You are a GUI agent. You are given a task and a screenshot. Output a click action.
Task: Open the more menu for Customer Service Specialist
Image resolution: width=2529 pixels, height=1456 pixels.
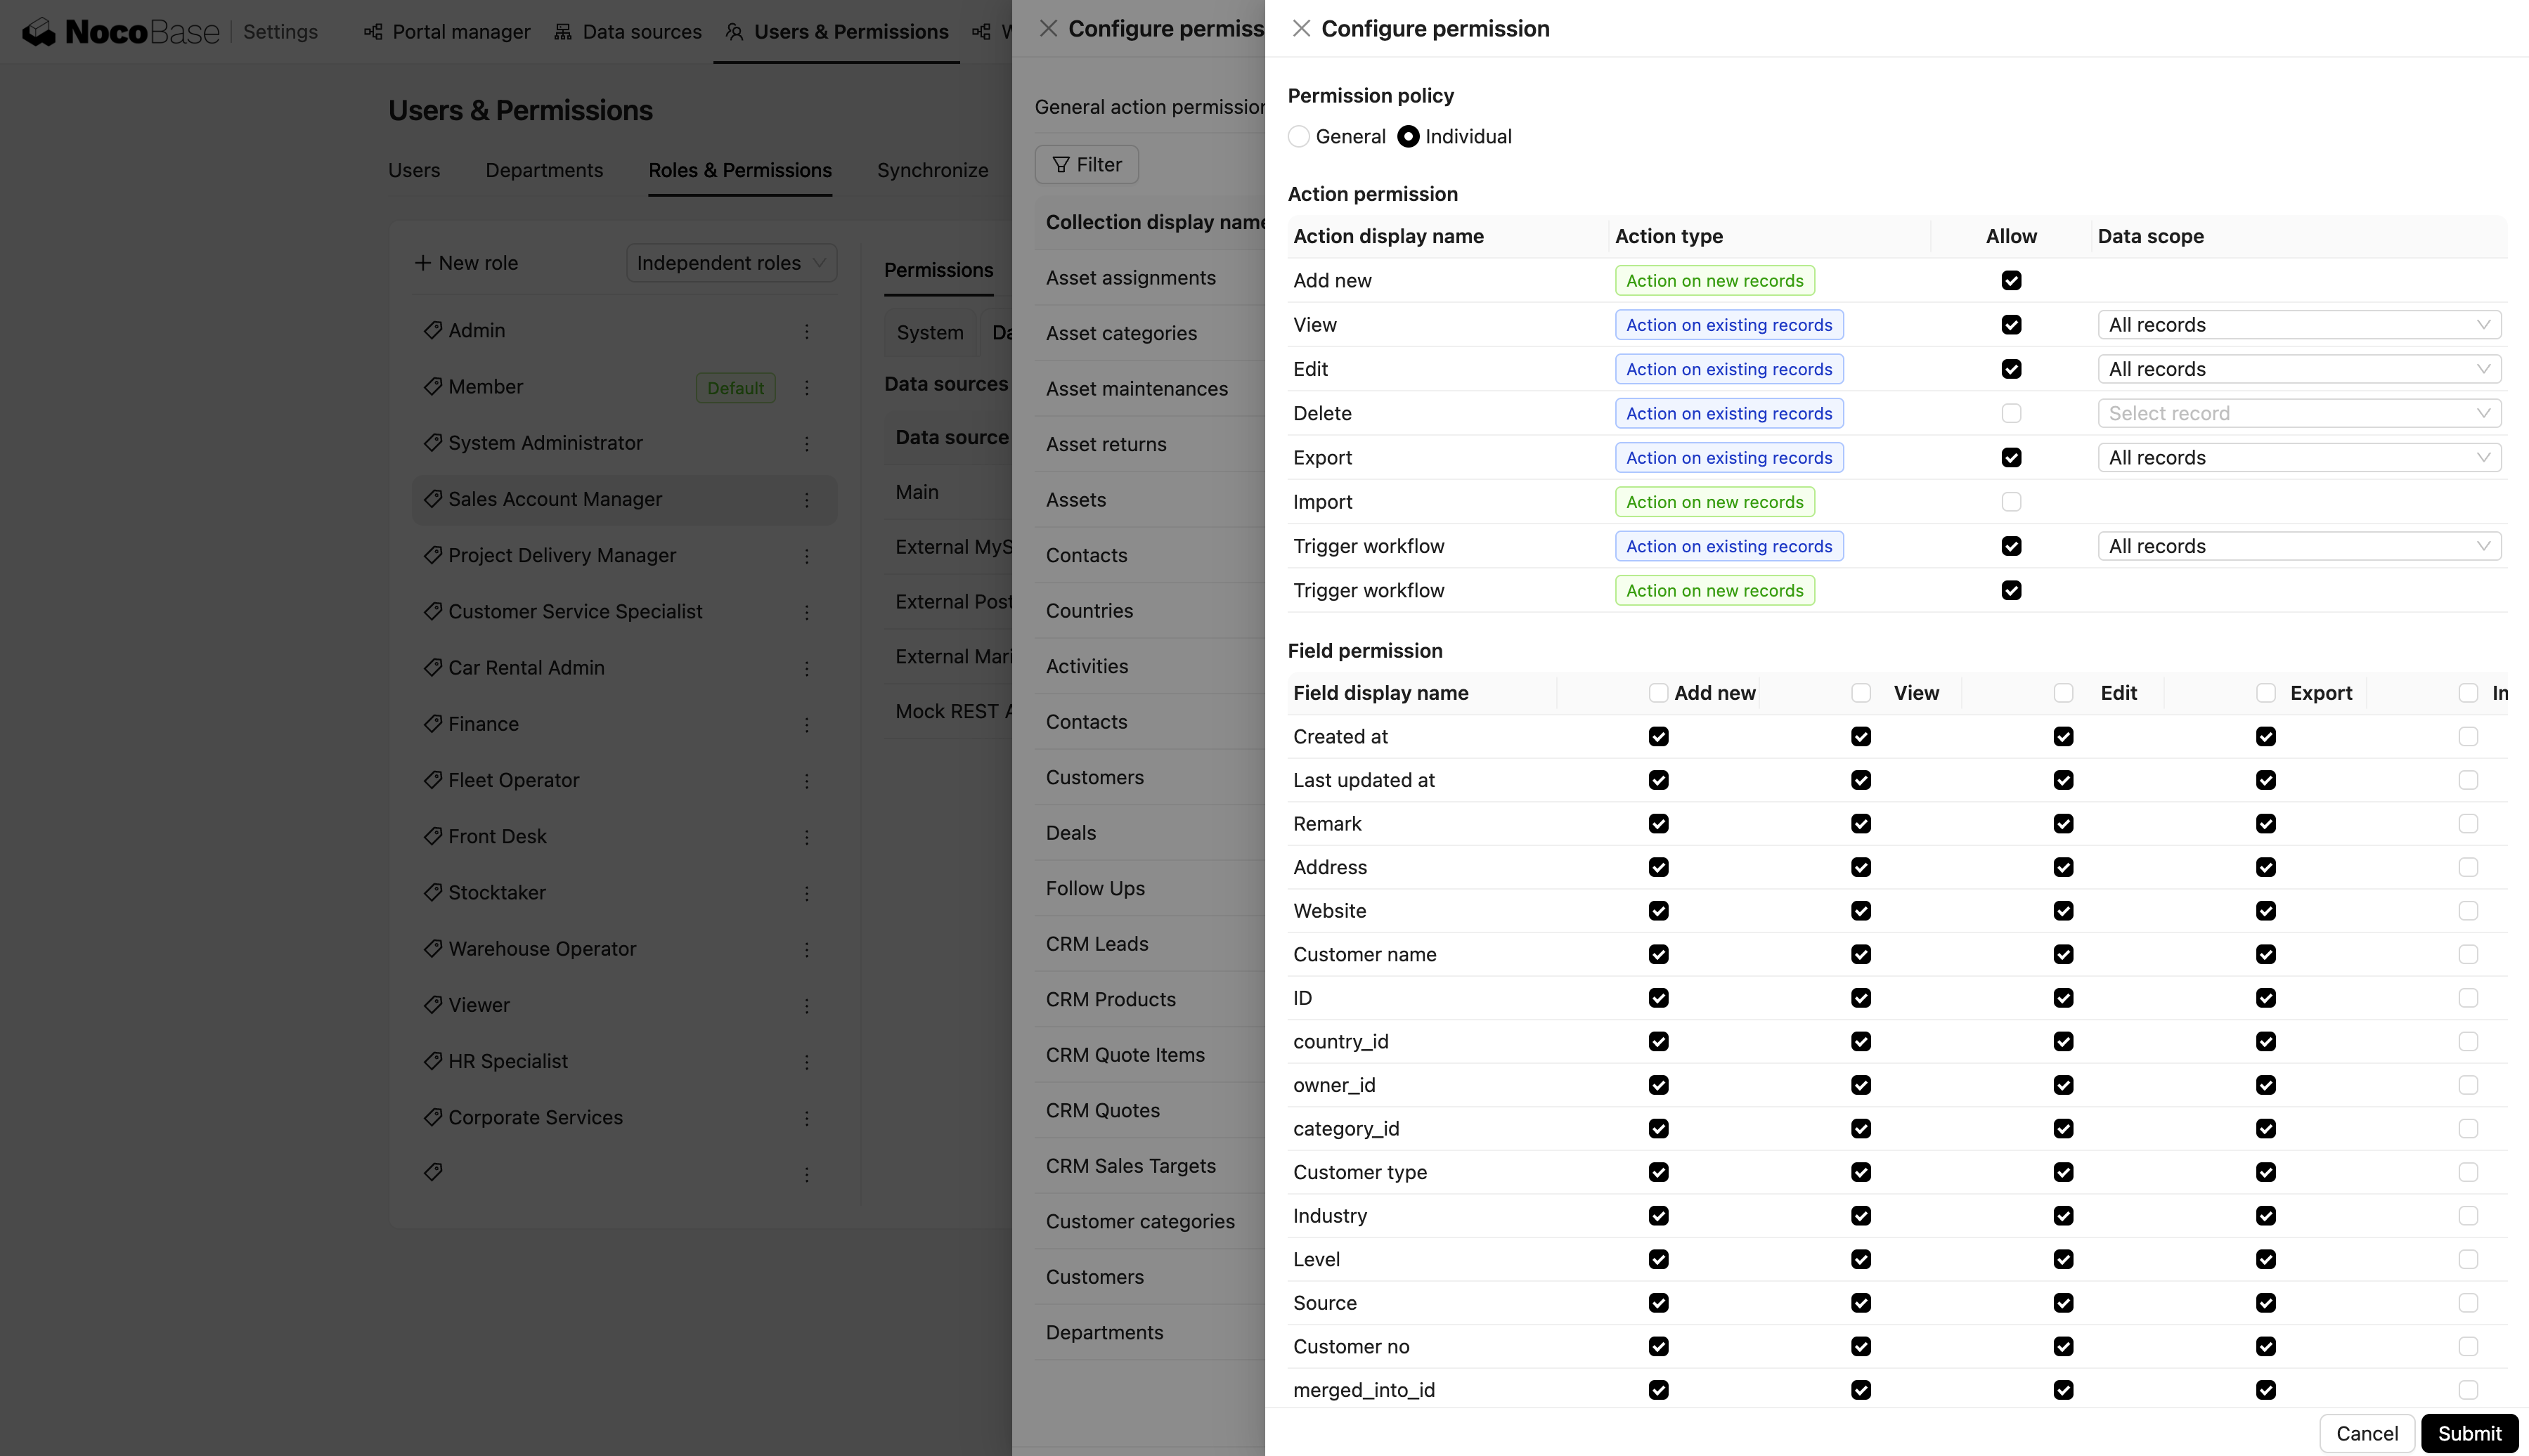807,612
